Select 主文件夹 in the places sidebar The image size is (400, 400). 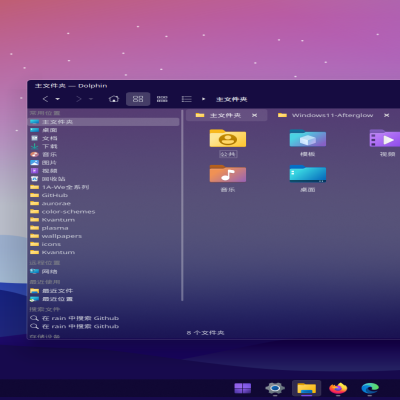pos(104,122)
